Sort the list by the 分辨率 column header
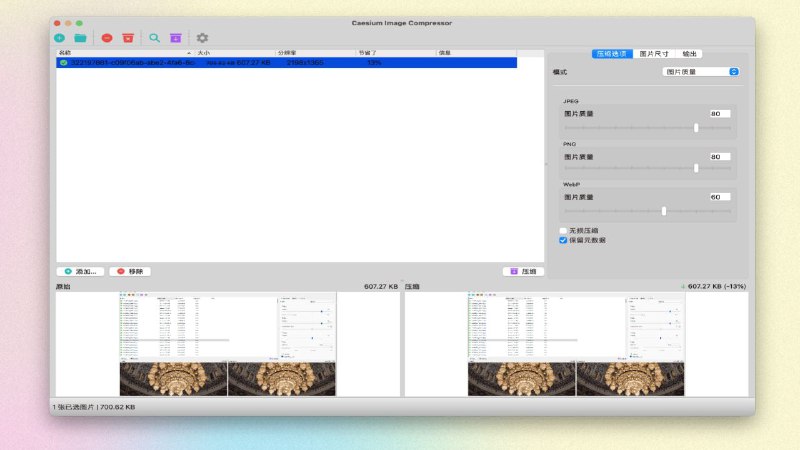 click(315, 53)
